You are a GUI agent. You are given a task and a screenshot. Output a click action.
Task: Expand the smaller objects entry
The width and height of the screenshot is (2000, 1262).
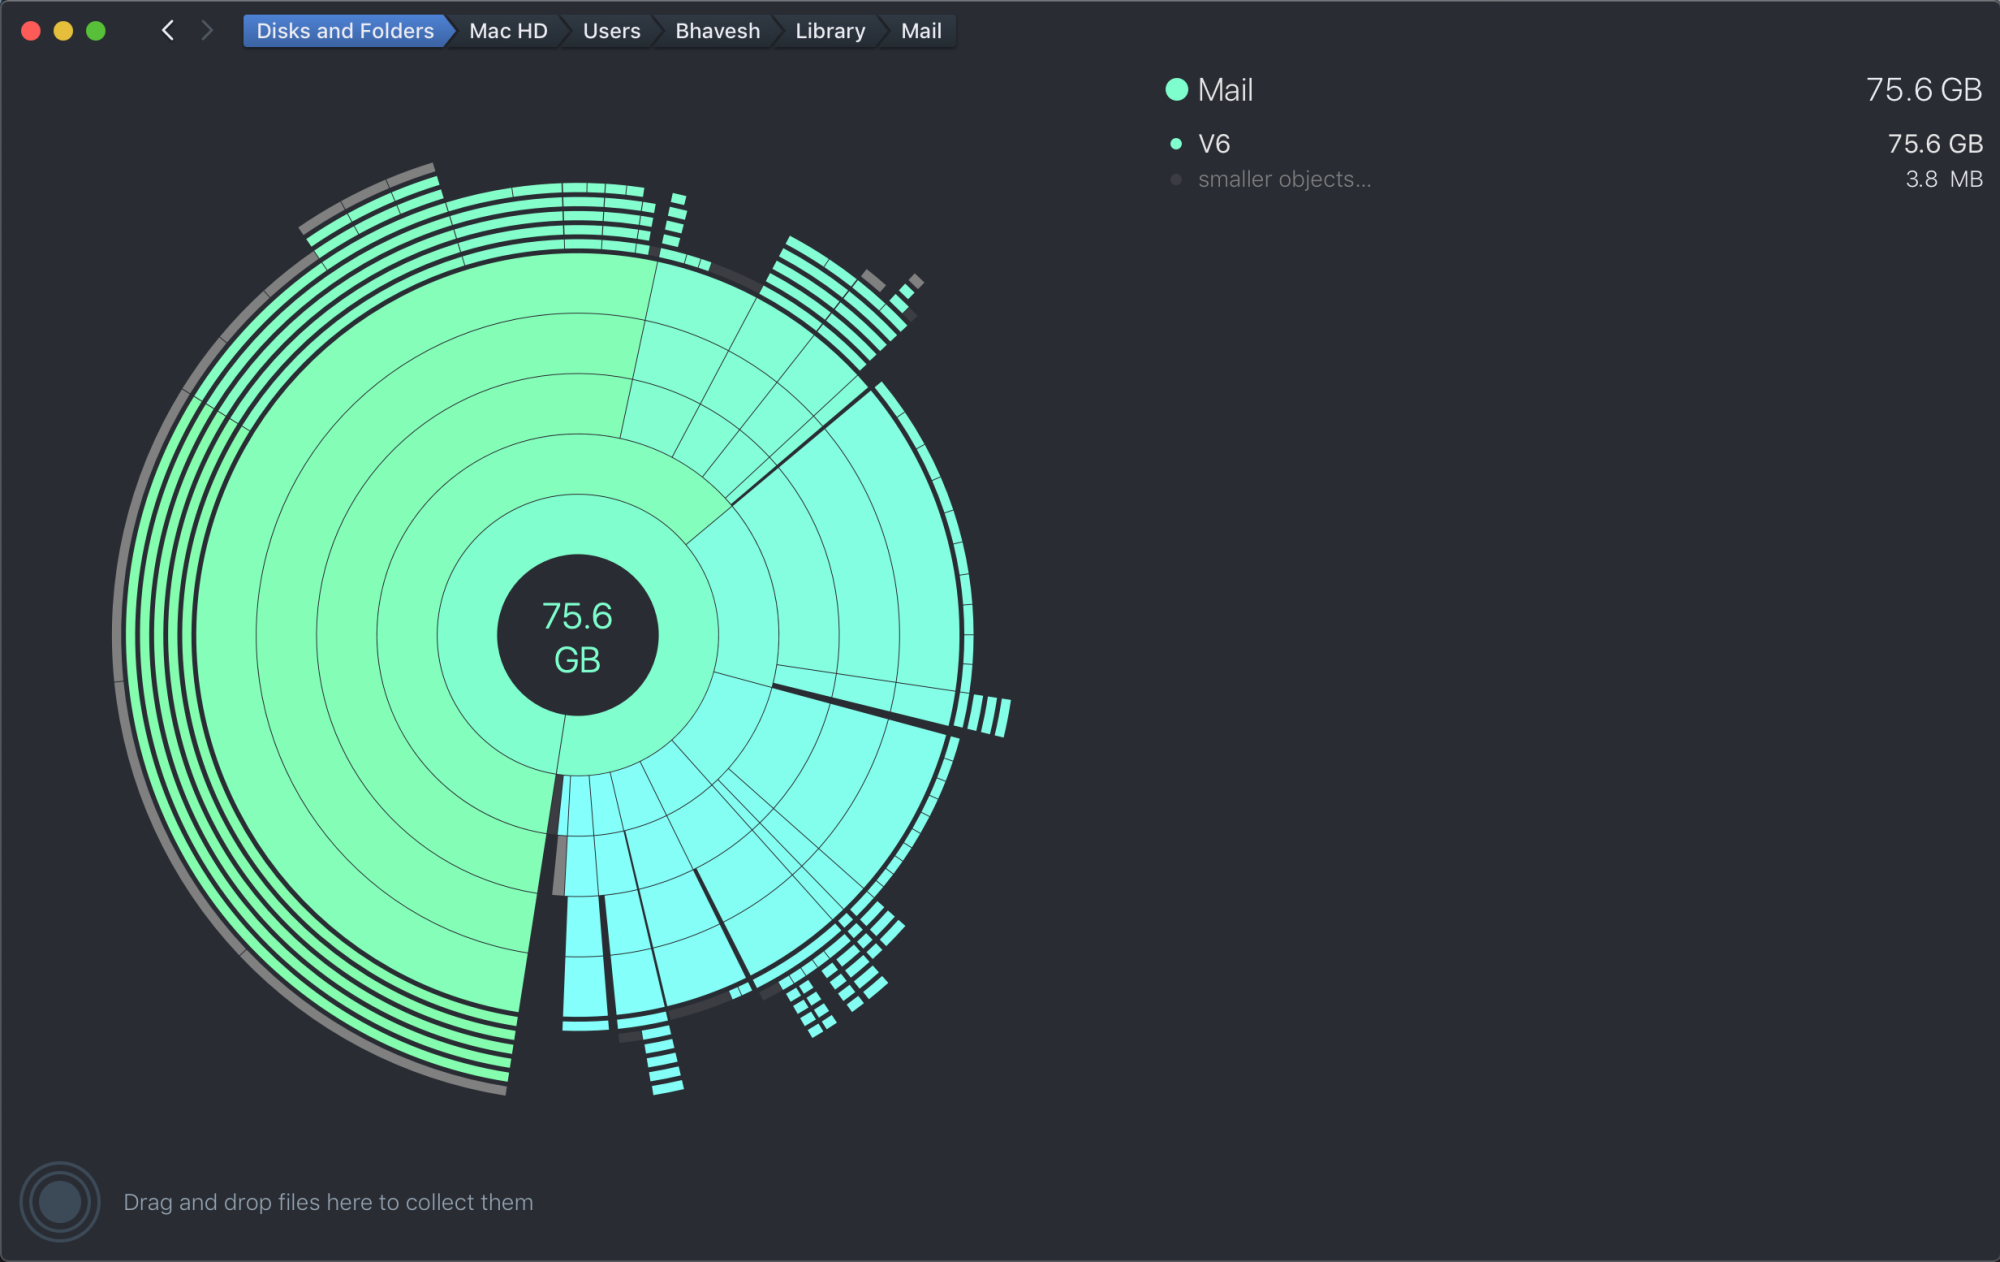[1284, 180]
